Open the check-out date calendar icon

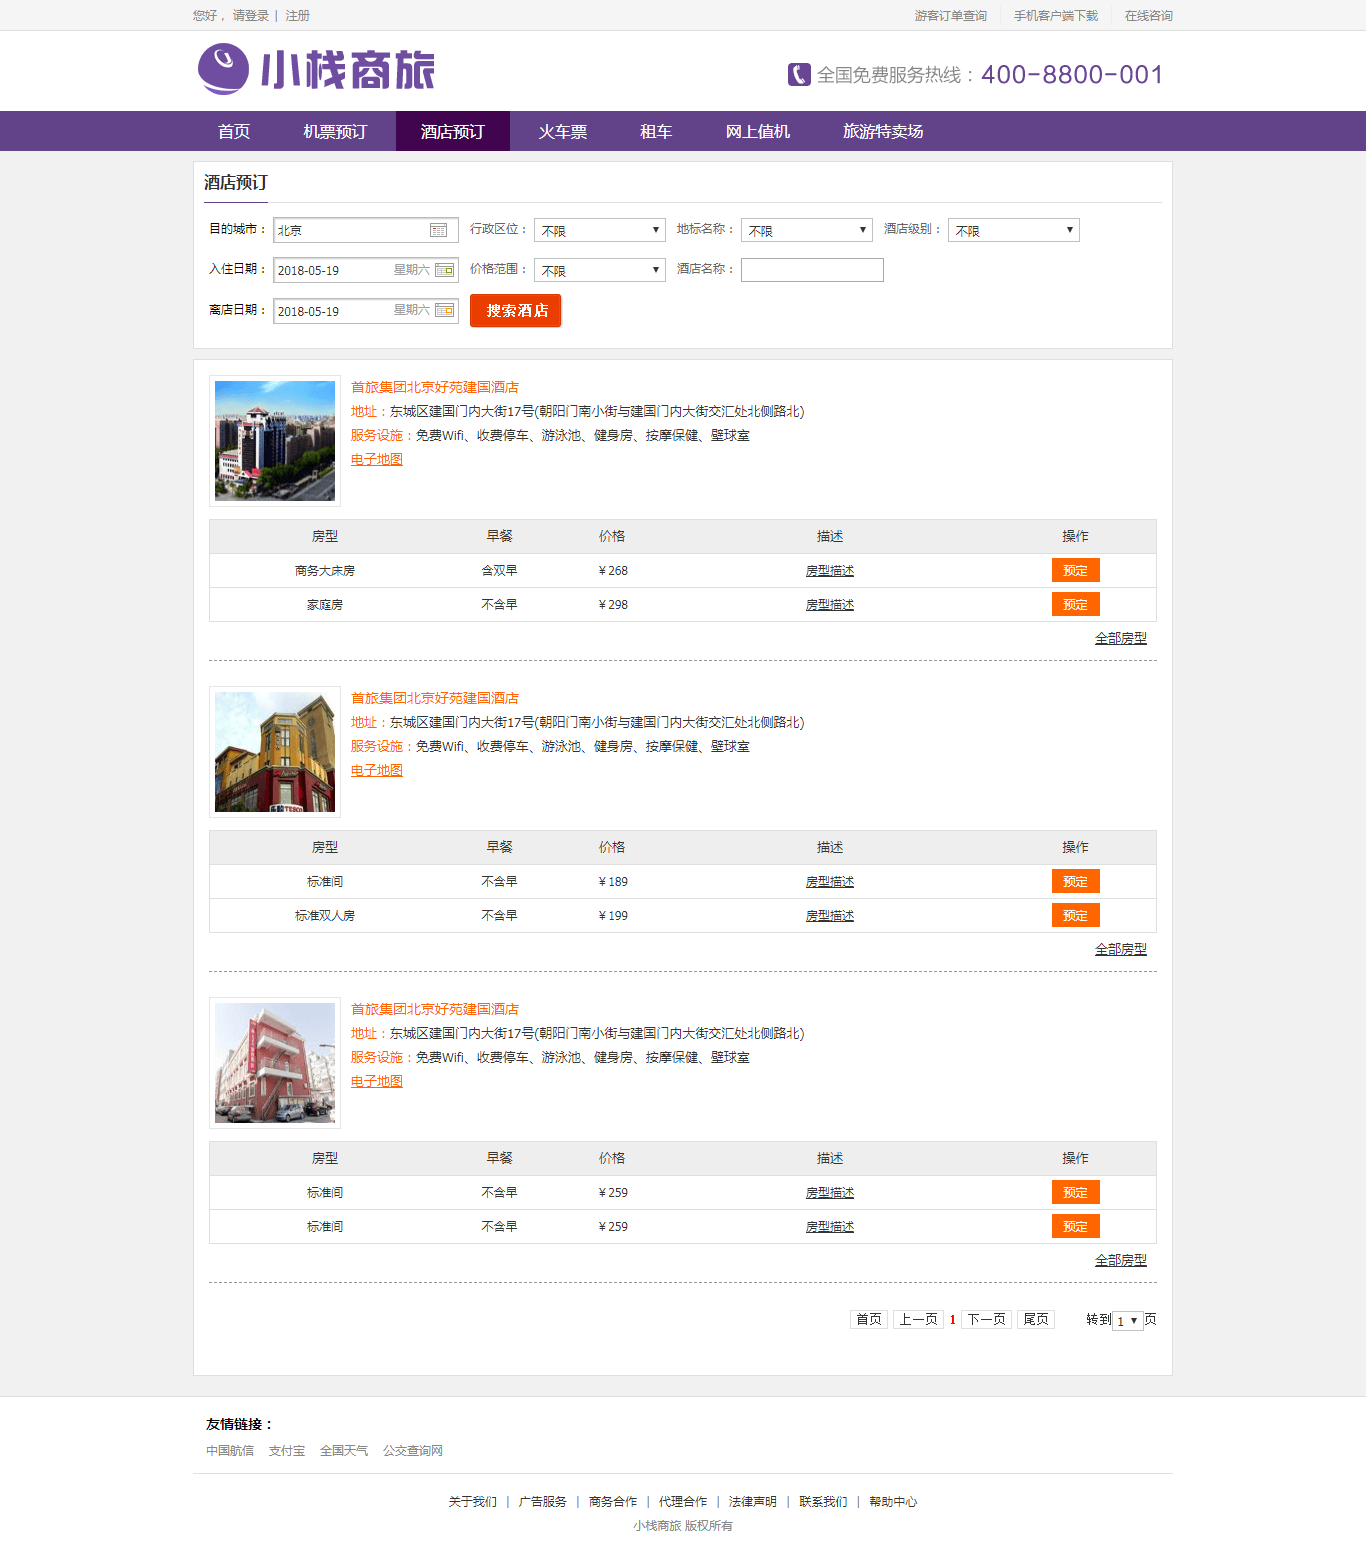pyautogui.click(x=444, y=311)
